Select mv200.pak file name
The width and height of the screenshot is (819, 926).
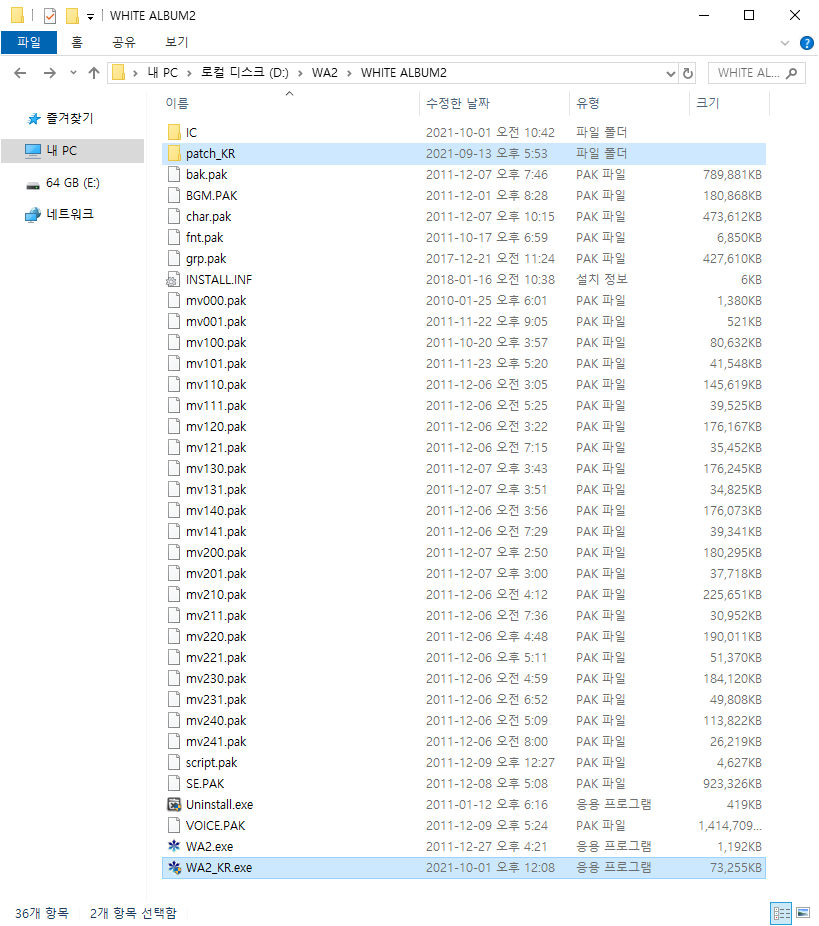click(x=216, y=553)
